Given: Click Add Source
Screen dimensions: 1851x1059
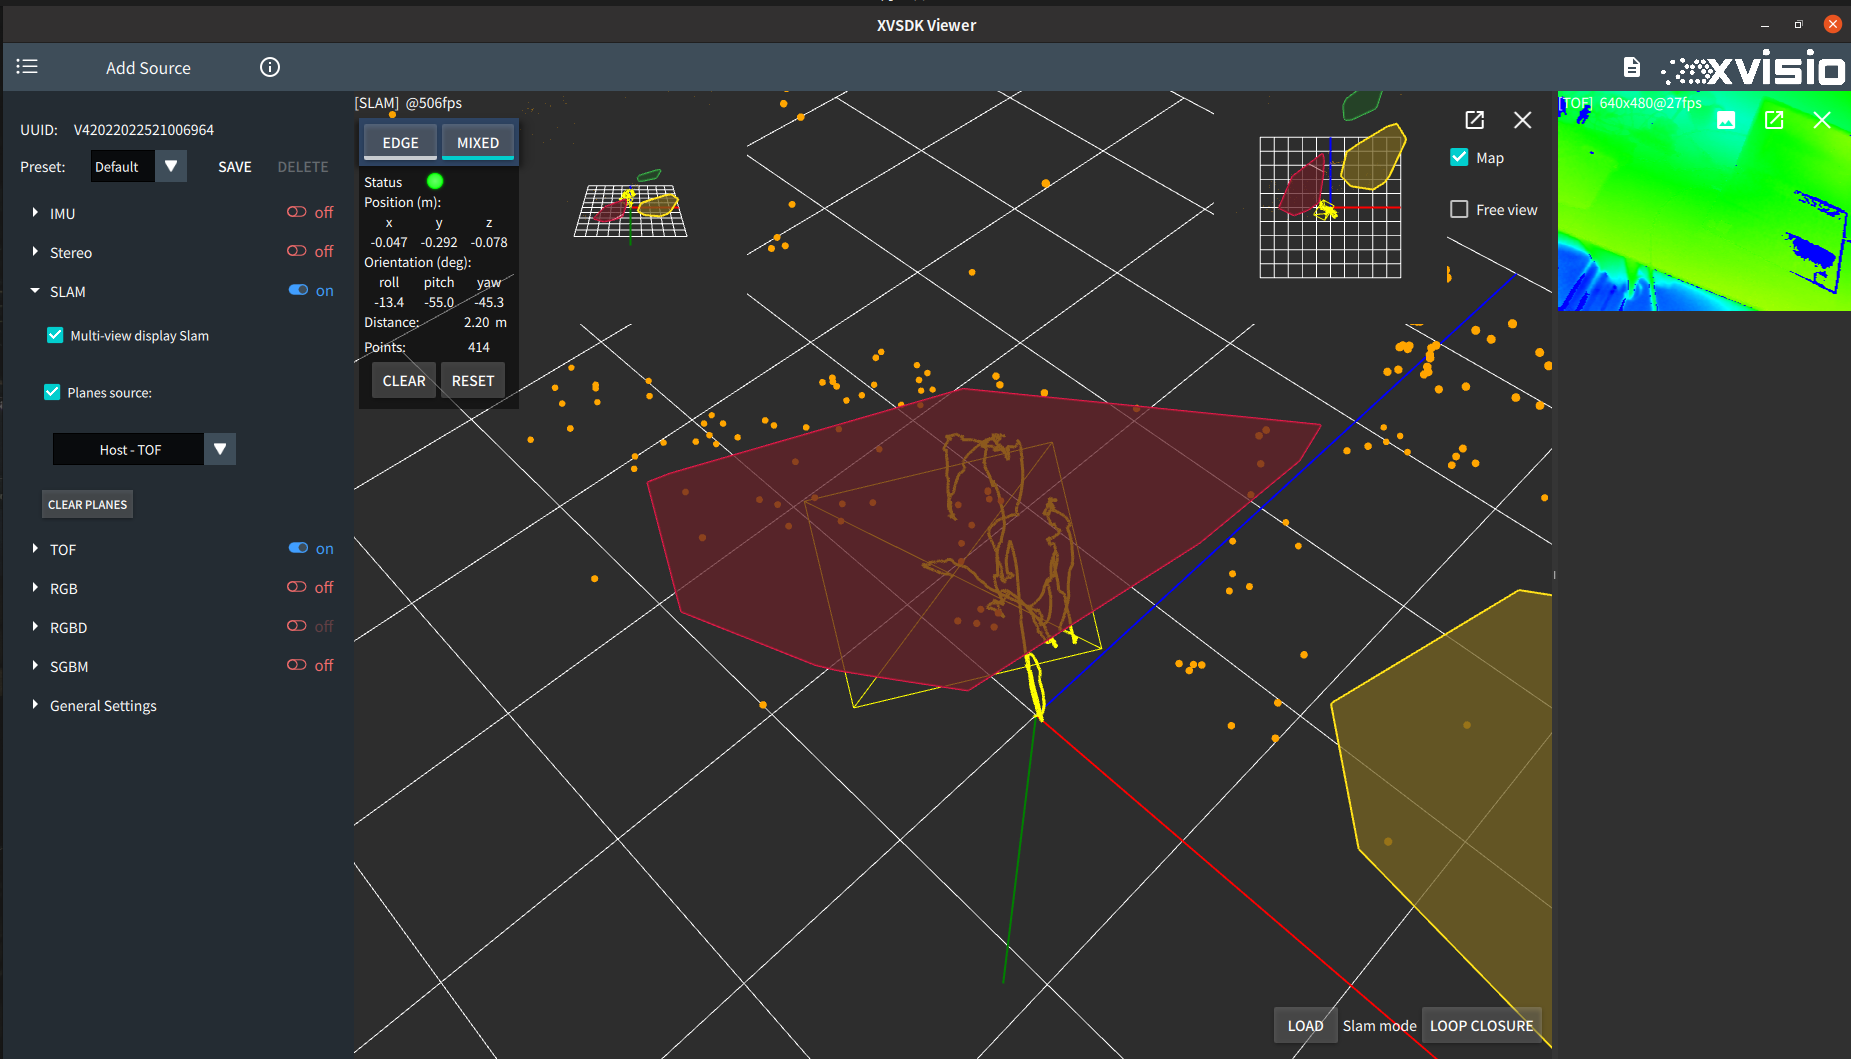Looking at the screenshot, I should click(x=148, y=68).
